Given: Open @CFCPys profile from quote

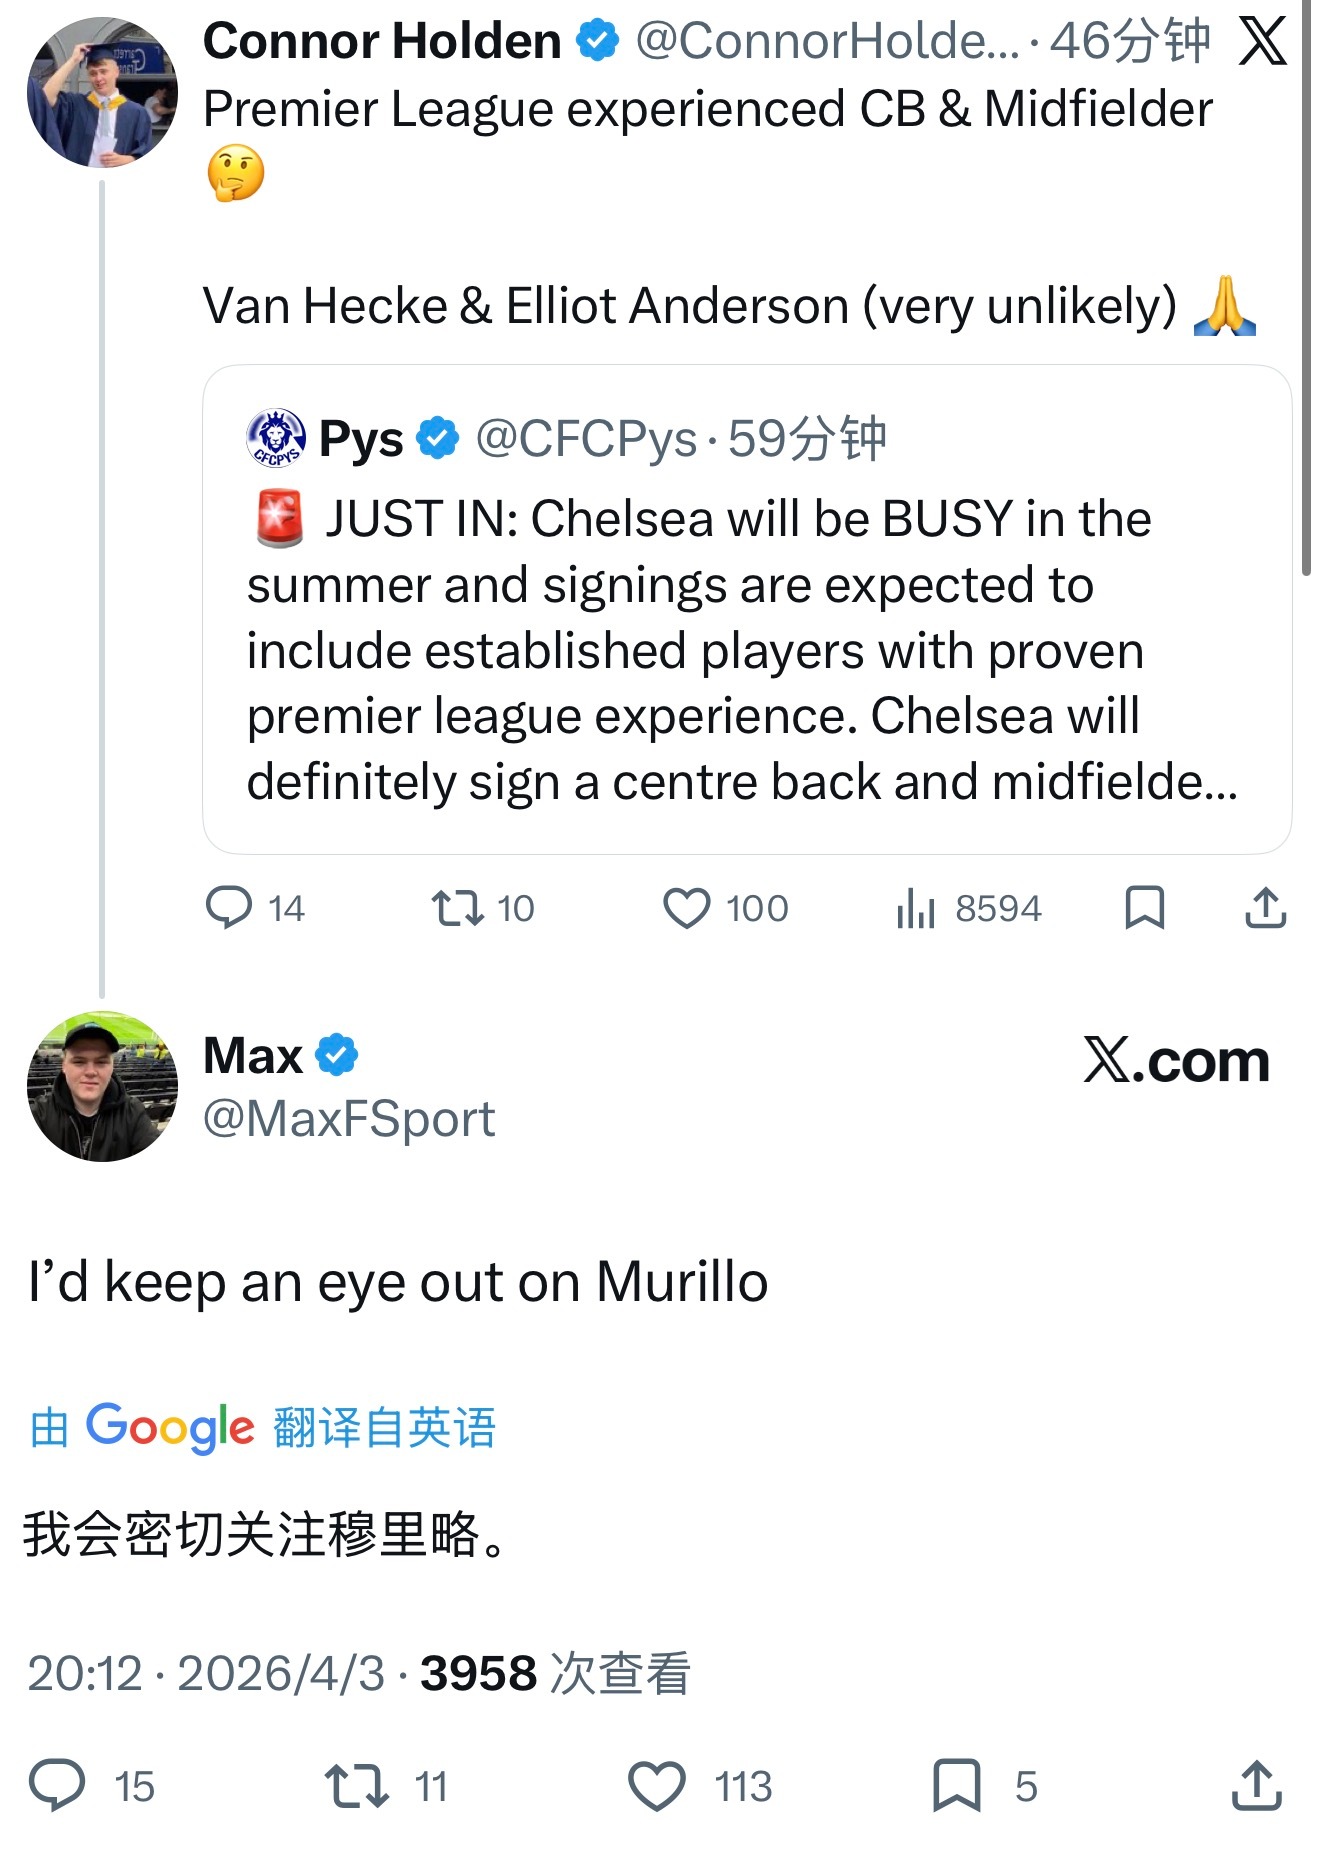Looking at the screenshot, I should tap(585, 439).
